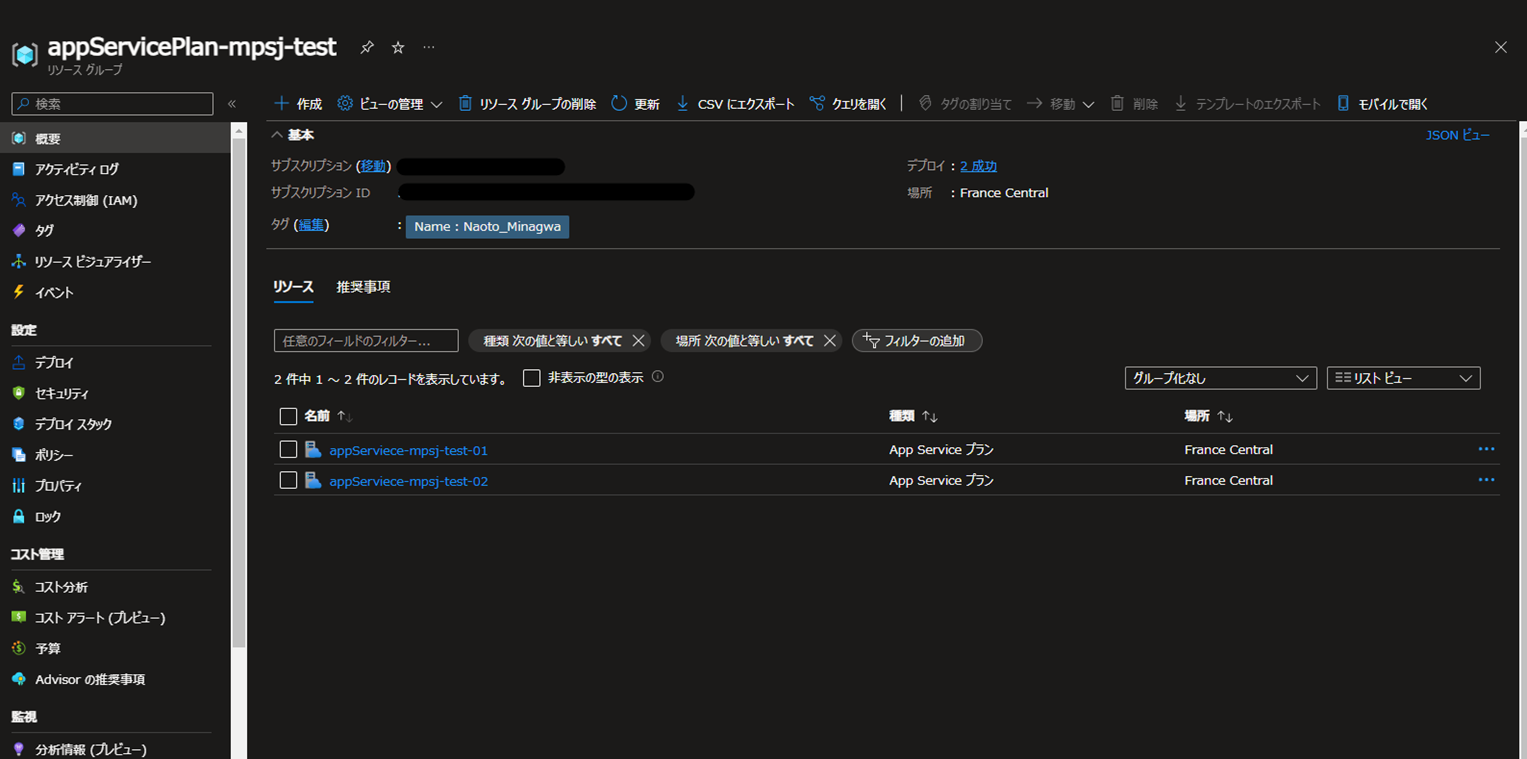Click the 更新 refresh button
1527x759 pixels.
coord(635,104)
